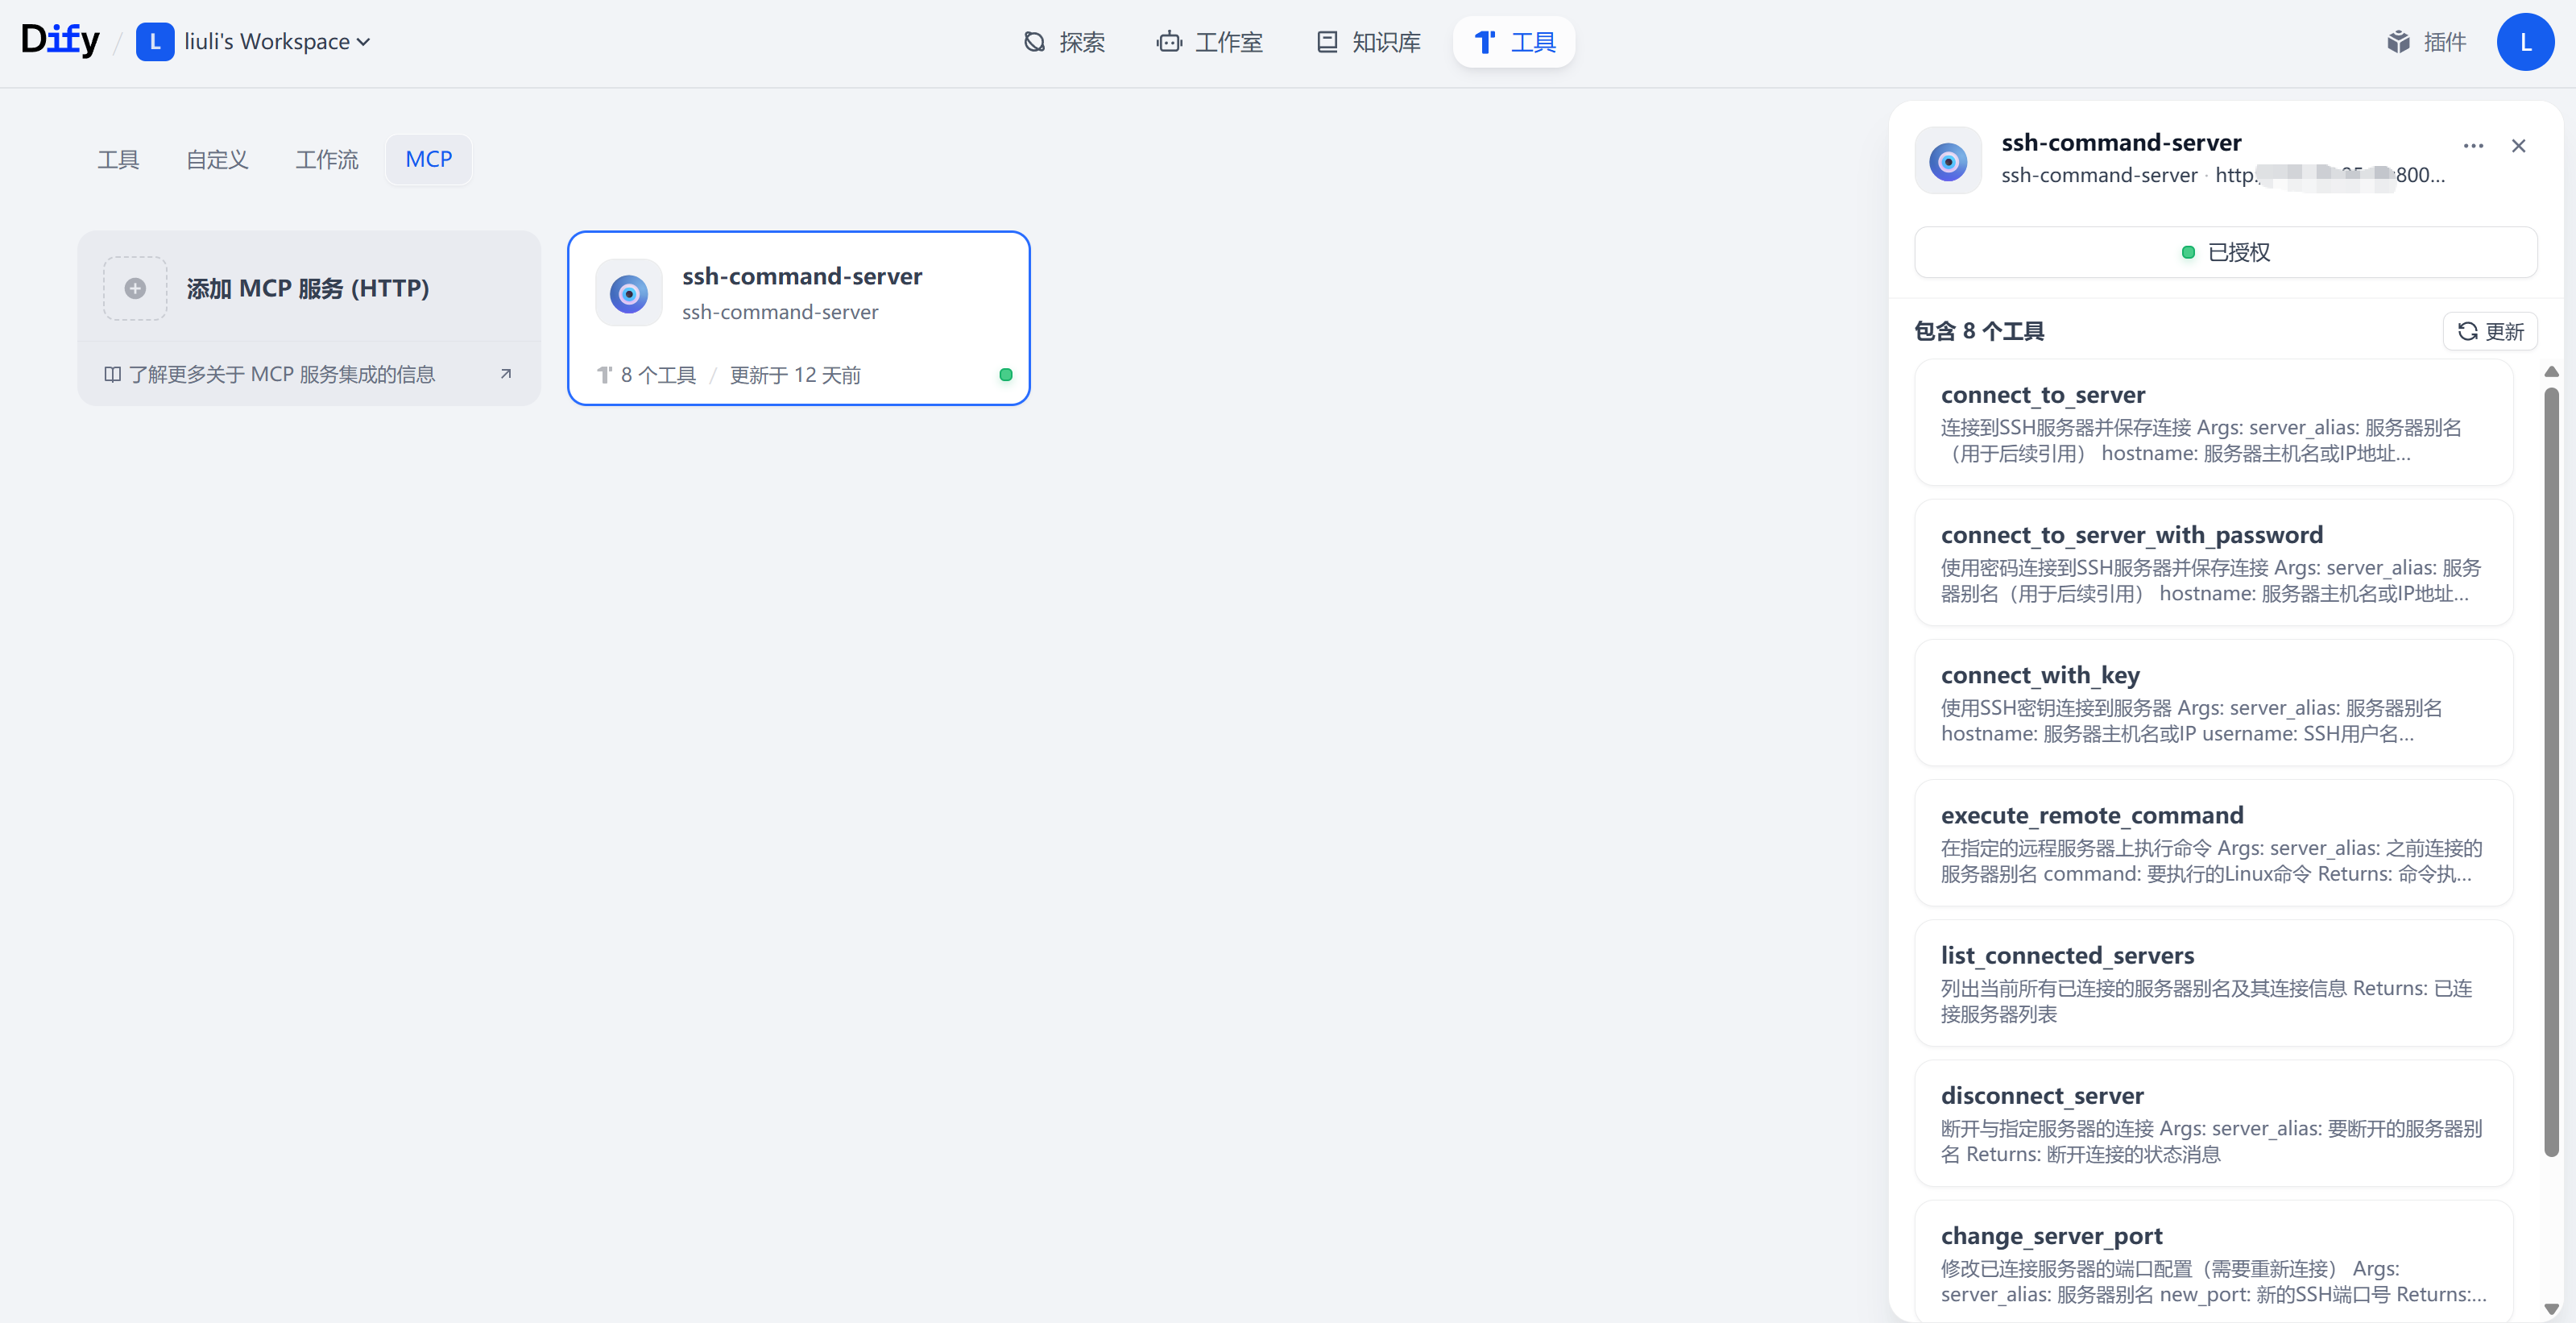Viewport: 2576px width, 1323px height.
Task: Switch to the 工作流 tab
Action: tap(327, 159)
